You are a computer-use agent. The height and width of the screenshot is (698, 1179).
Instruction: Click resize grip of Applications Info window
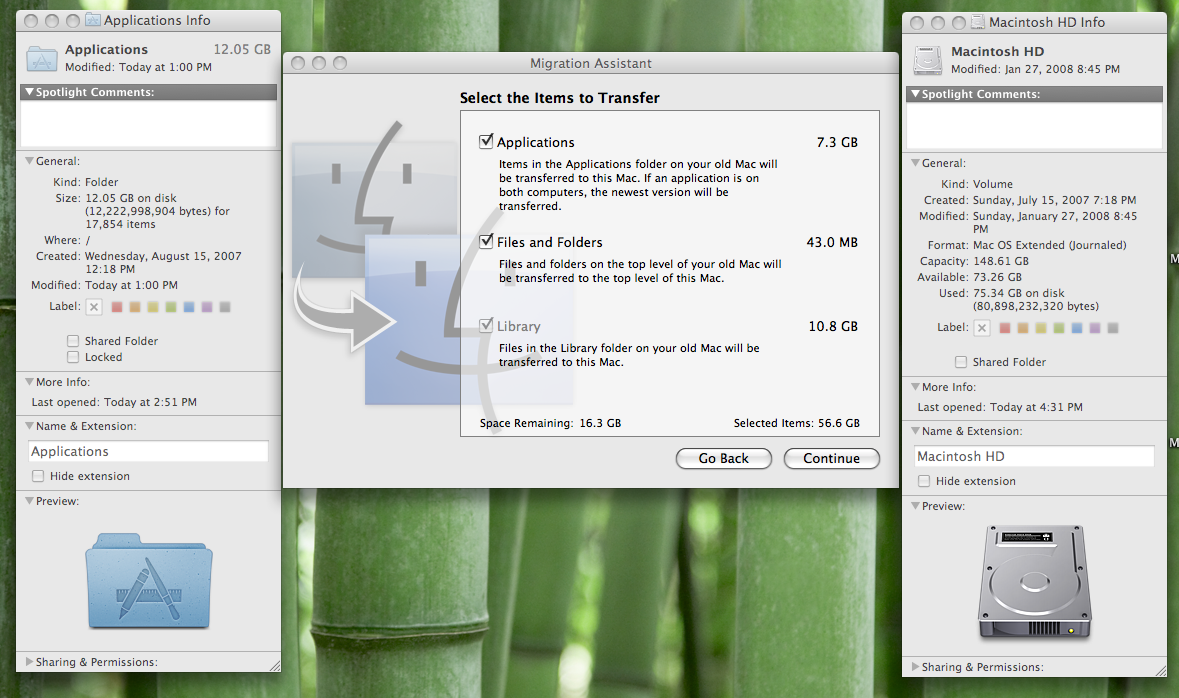274,666
